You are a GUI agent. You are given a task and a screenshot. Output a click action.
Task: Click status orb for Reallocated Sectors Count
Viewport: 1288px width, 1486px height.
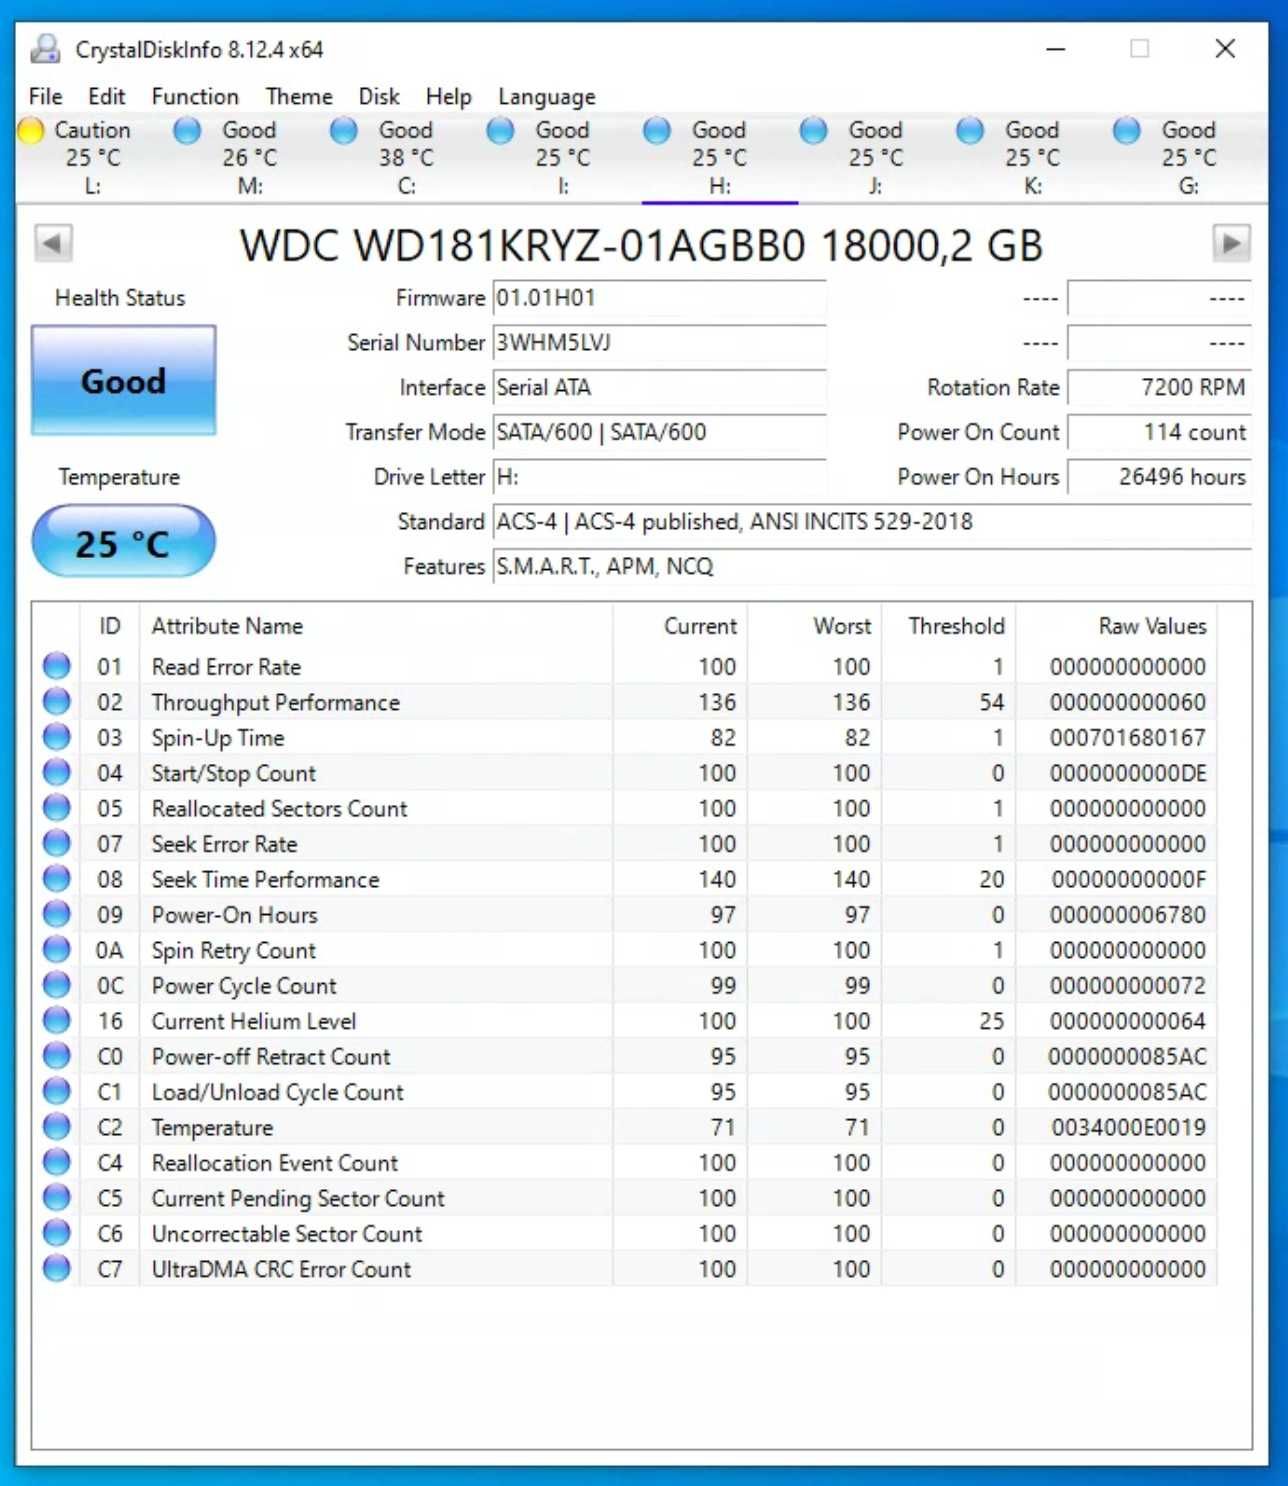click(x=57, y=808)
